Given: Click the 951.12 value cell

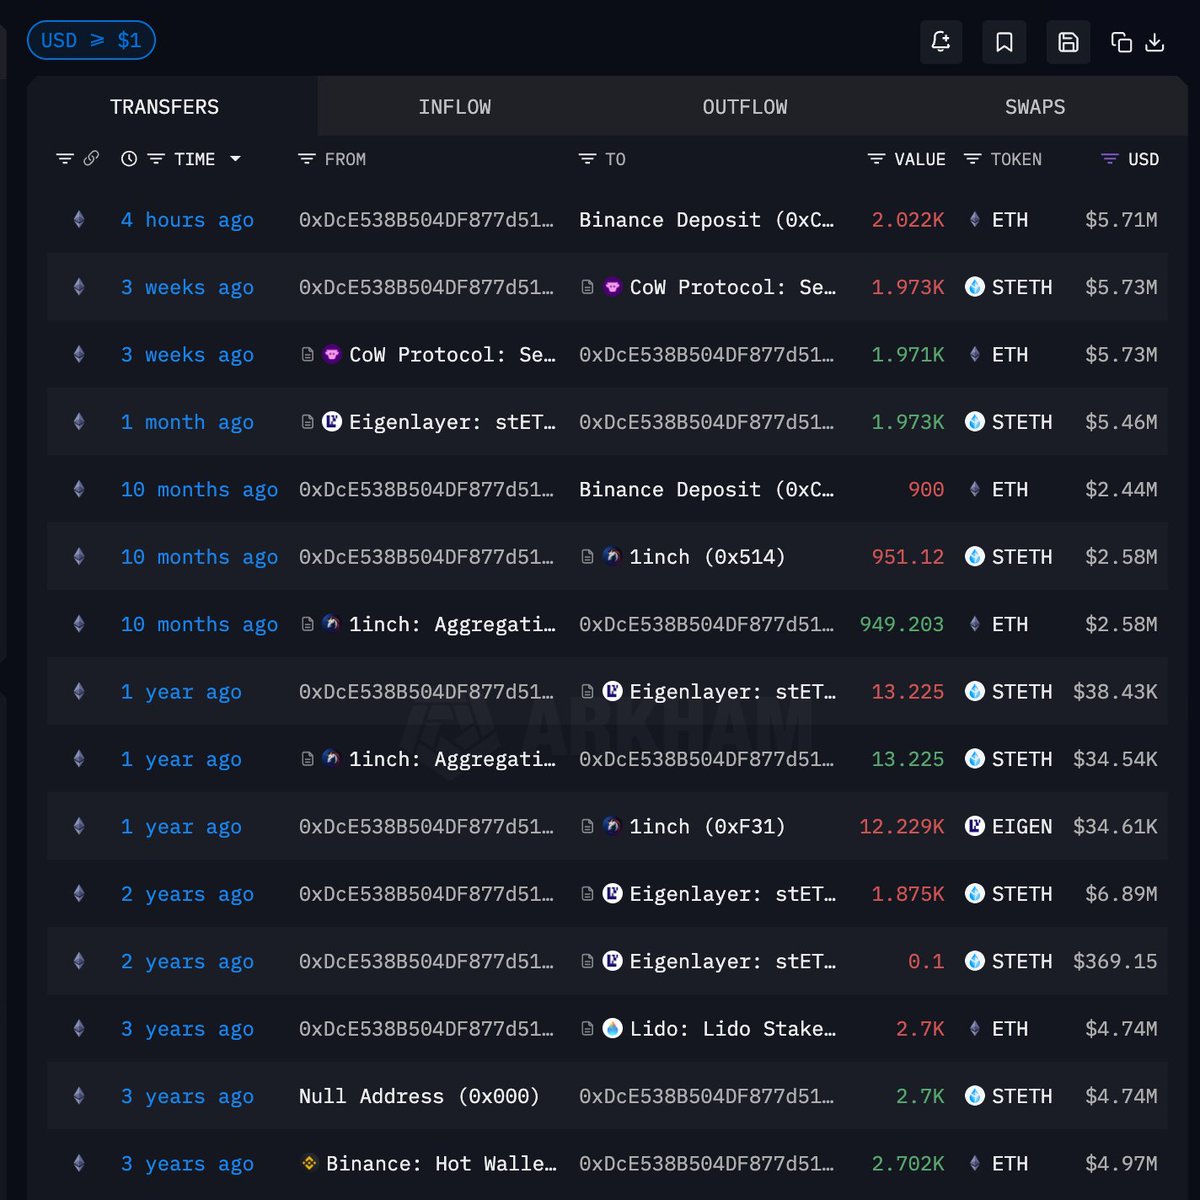Looking at the screenshot, I should click(908, 557).
